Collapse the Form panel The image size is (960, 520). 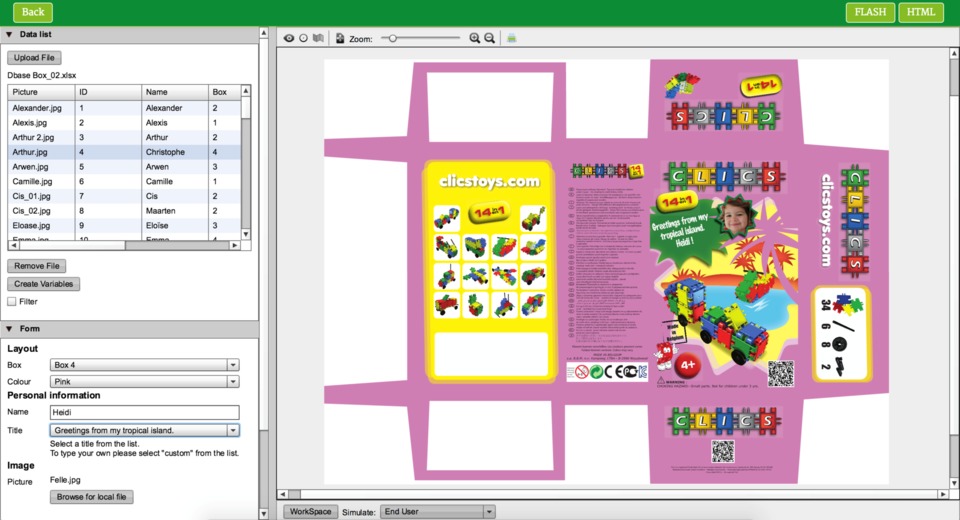tap(9, 329)
